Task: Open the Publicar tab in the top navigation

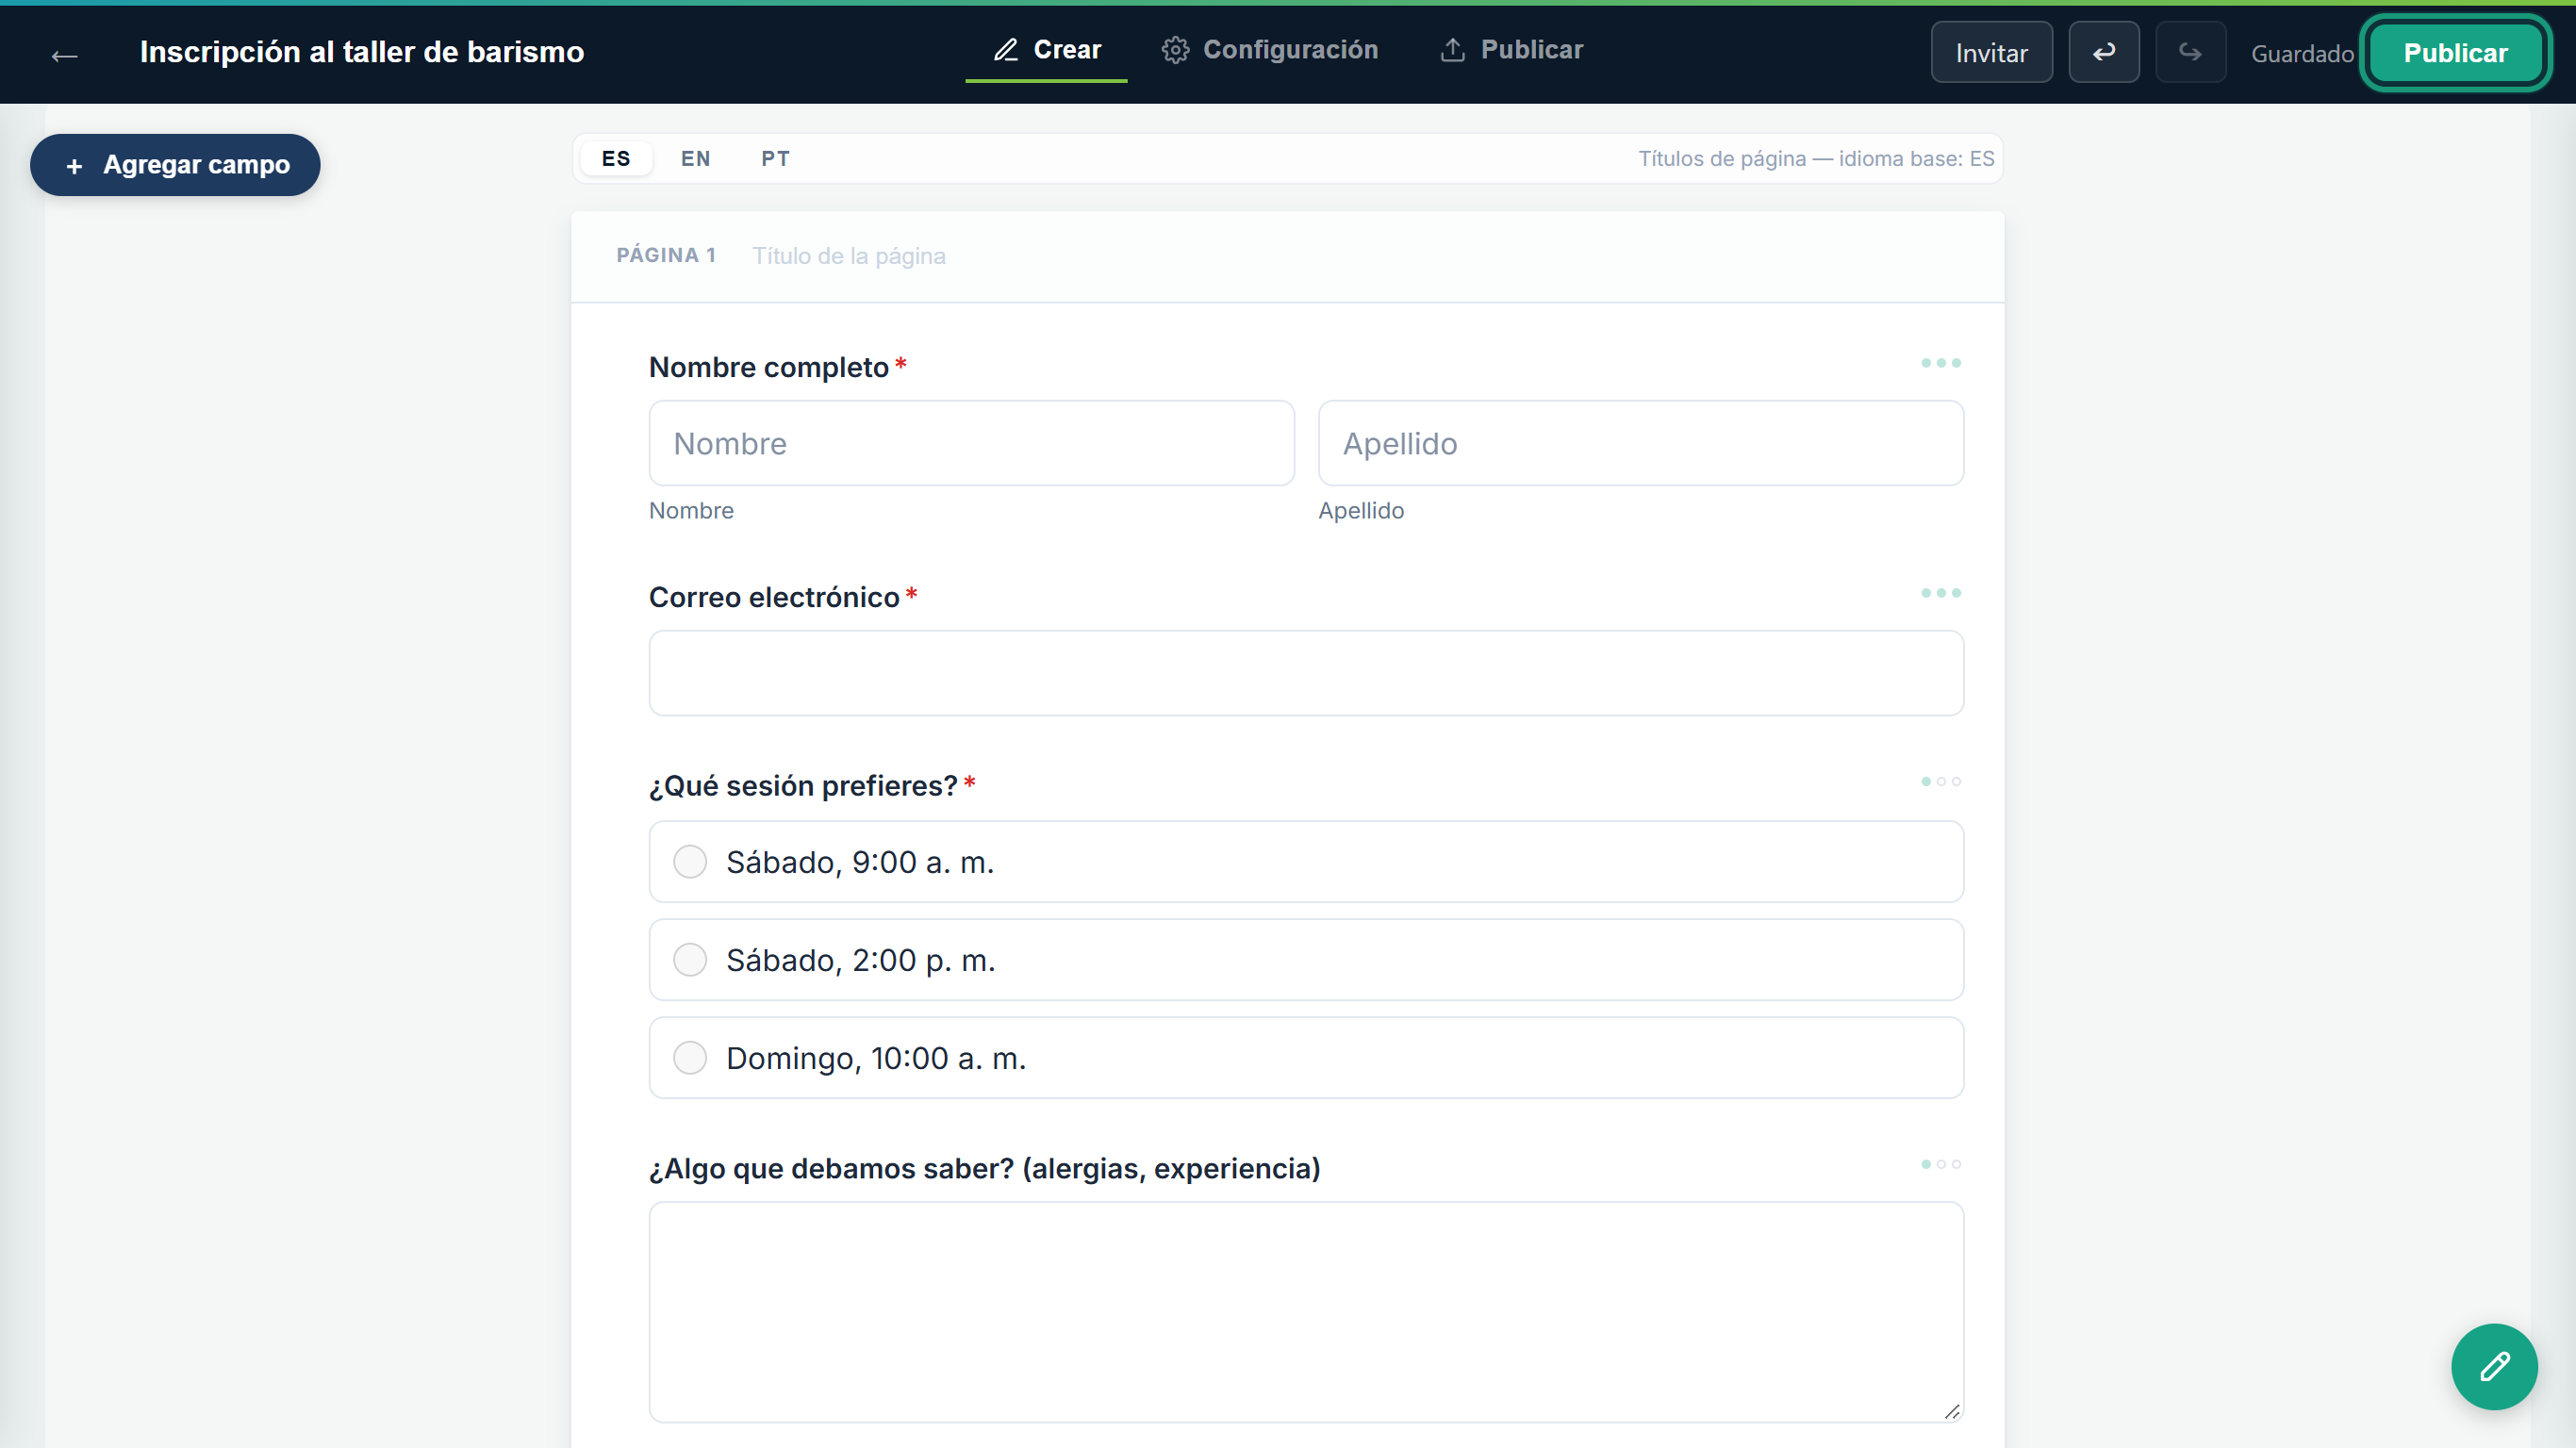Action: (x=1511, y=50)
